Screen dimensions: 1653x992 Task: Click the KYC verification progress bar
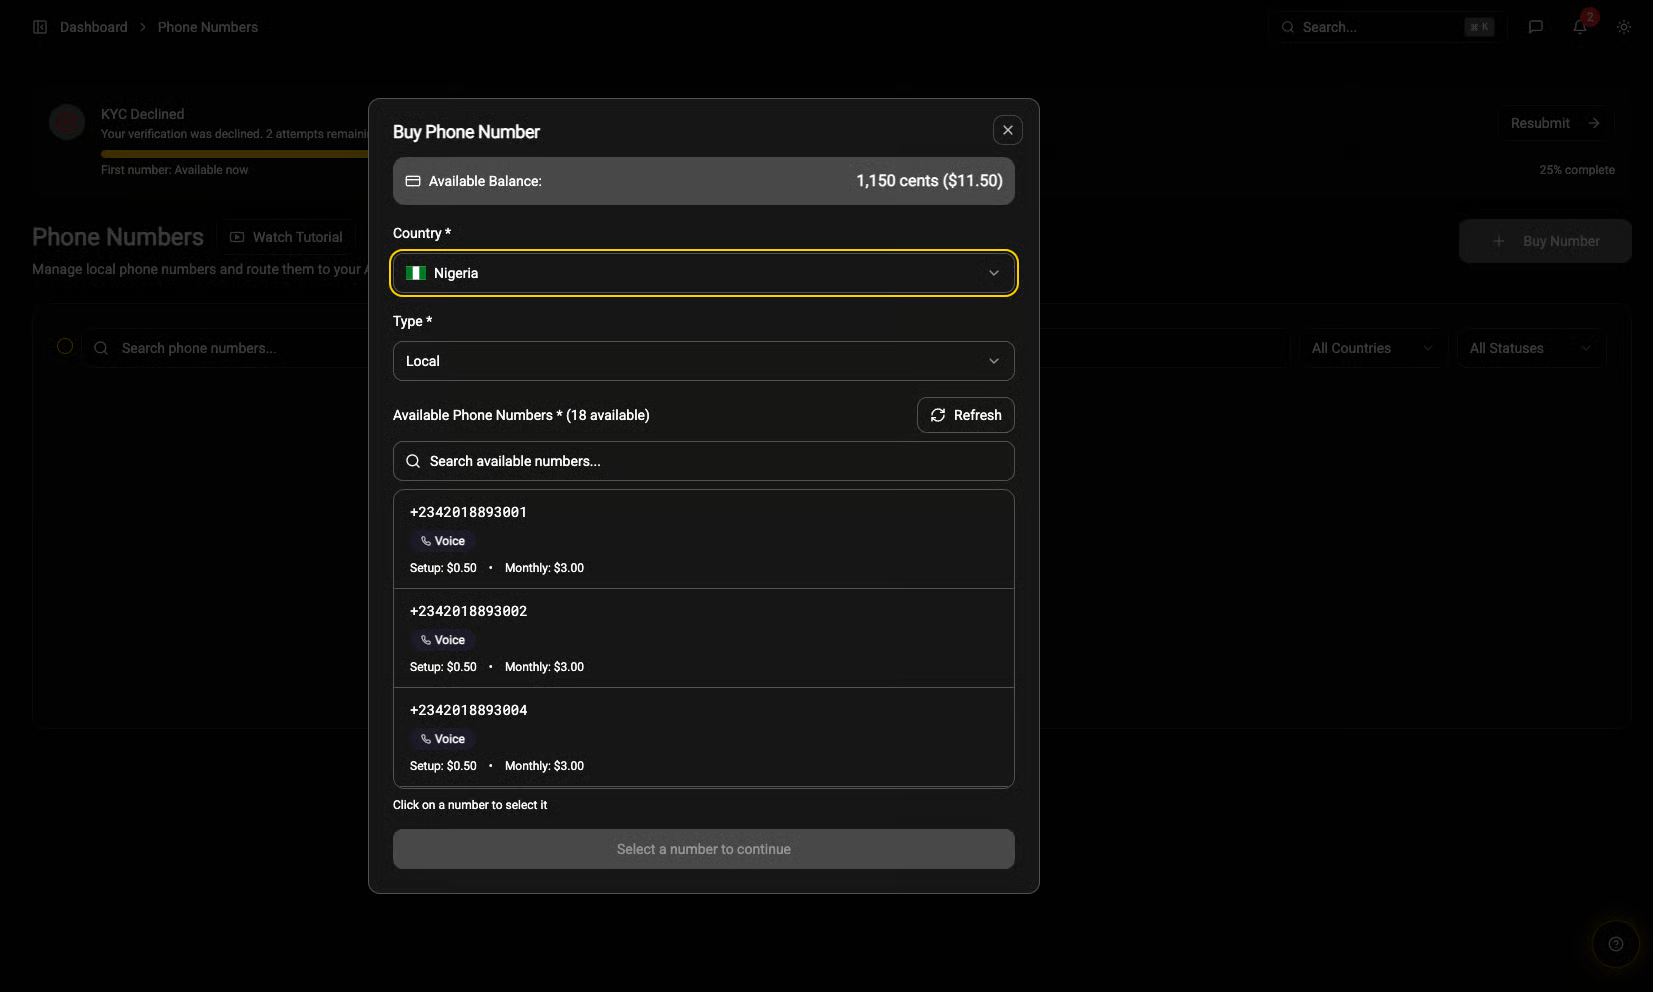[235, 154]
